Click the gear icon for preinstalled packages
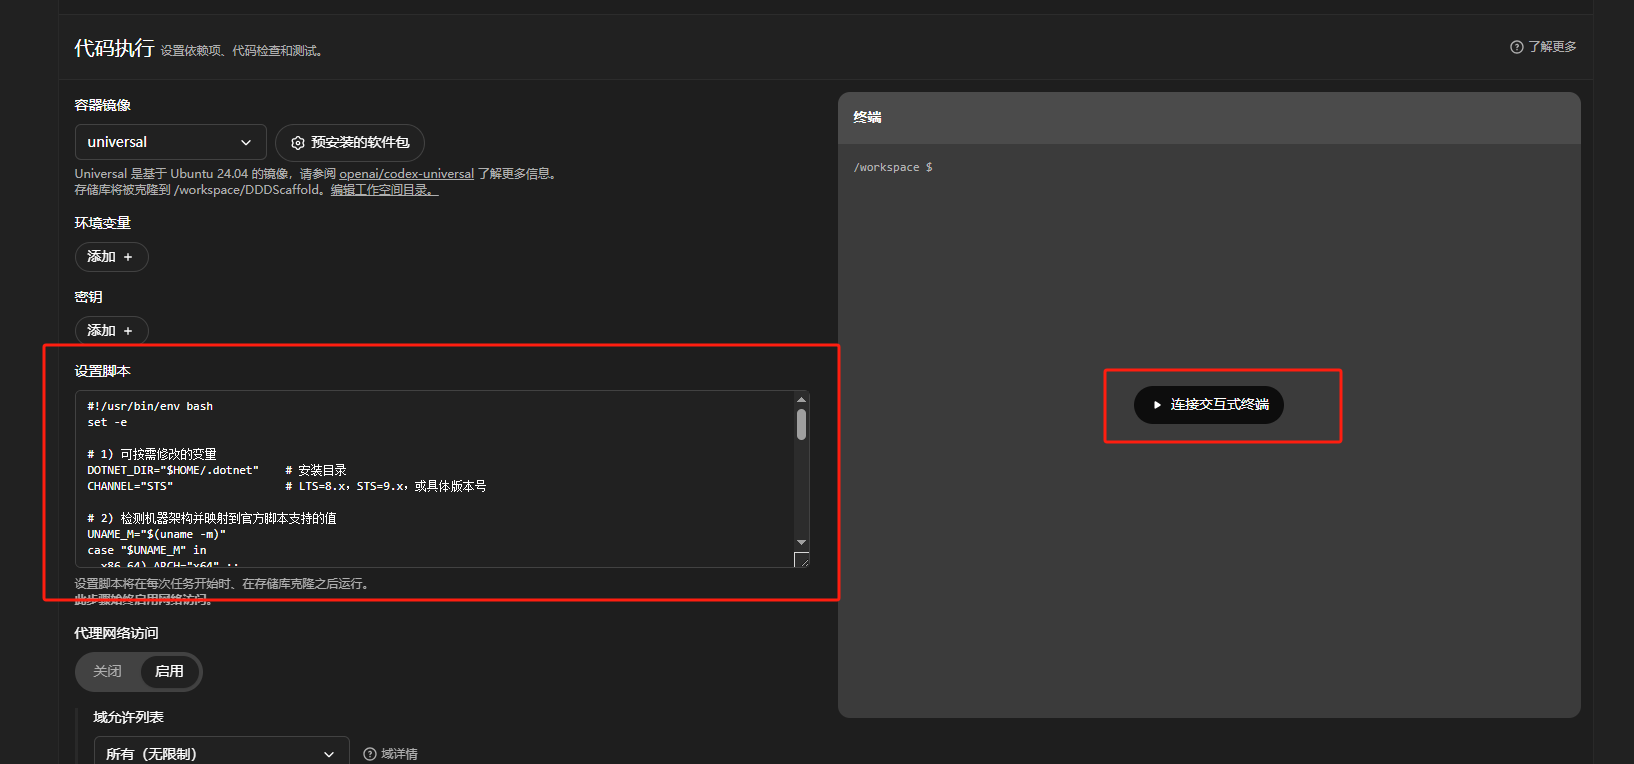Viewport: 1634px width, 764px height. [x=297, y=143]
